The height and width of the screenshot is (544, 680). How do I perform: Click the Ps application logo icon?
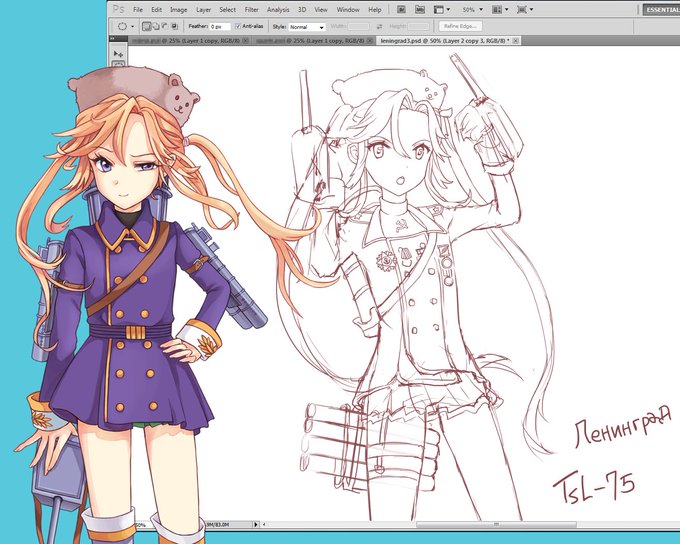(x=118, y=10)
